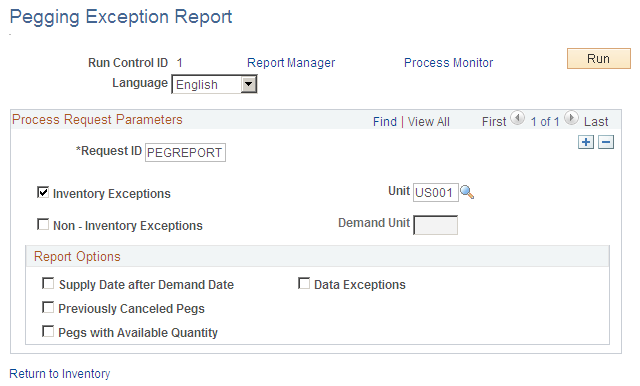Follow the Return to Inventory link

60,374
